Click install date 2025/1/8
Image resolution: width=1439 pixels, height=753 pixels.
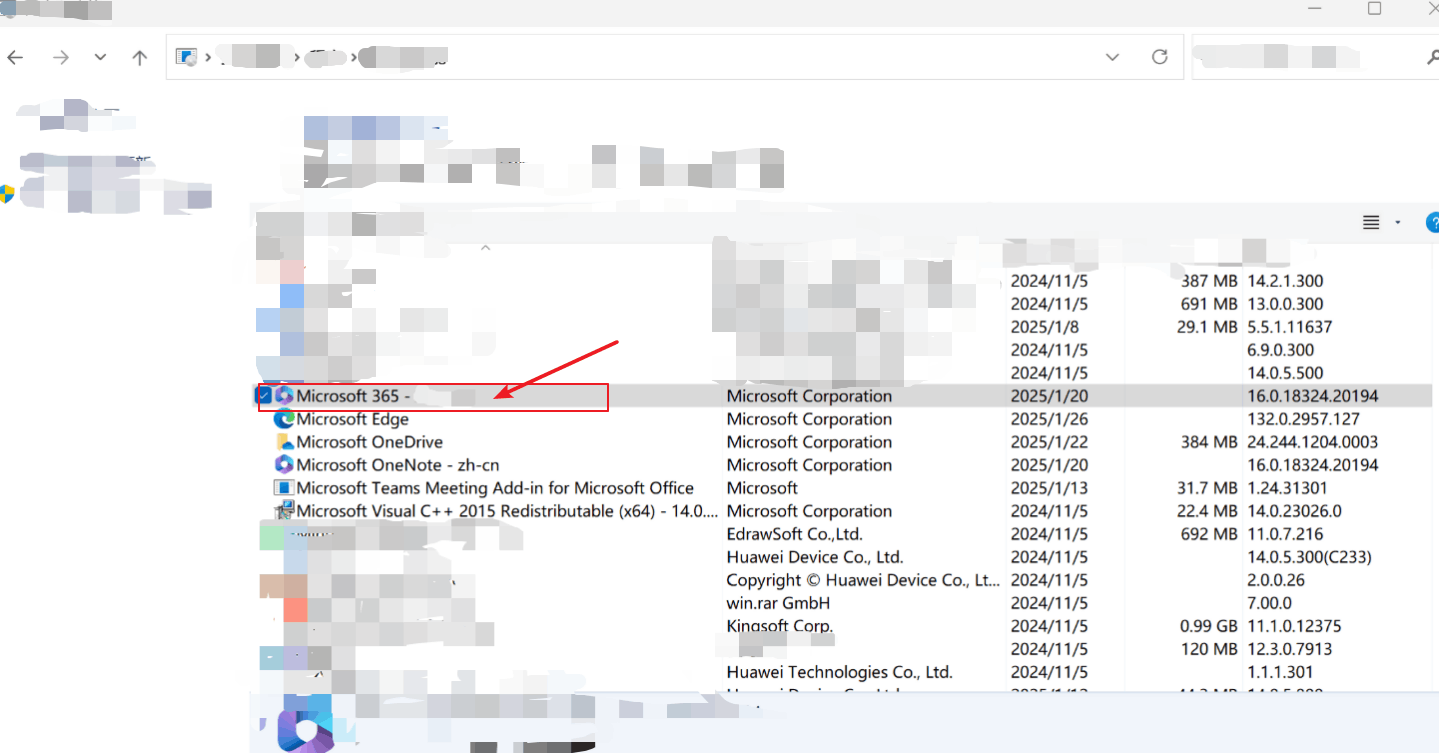[1045, 327]
